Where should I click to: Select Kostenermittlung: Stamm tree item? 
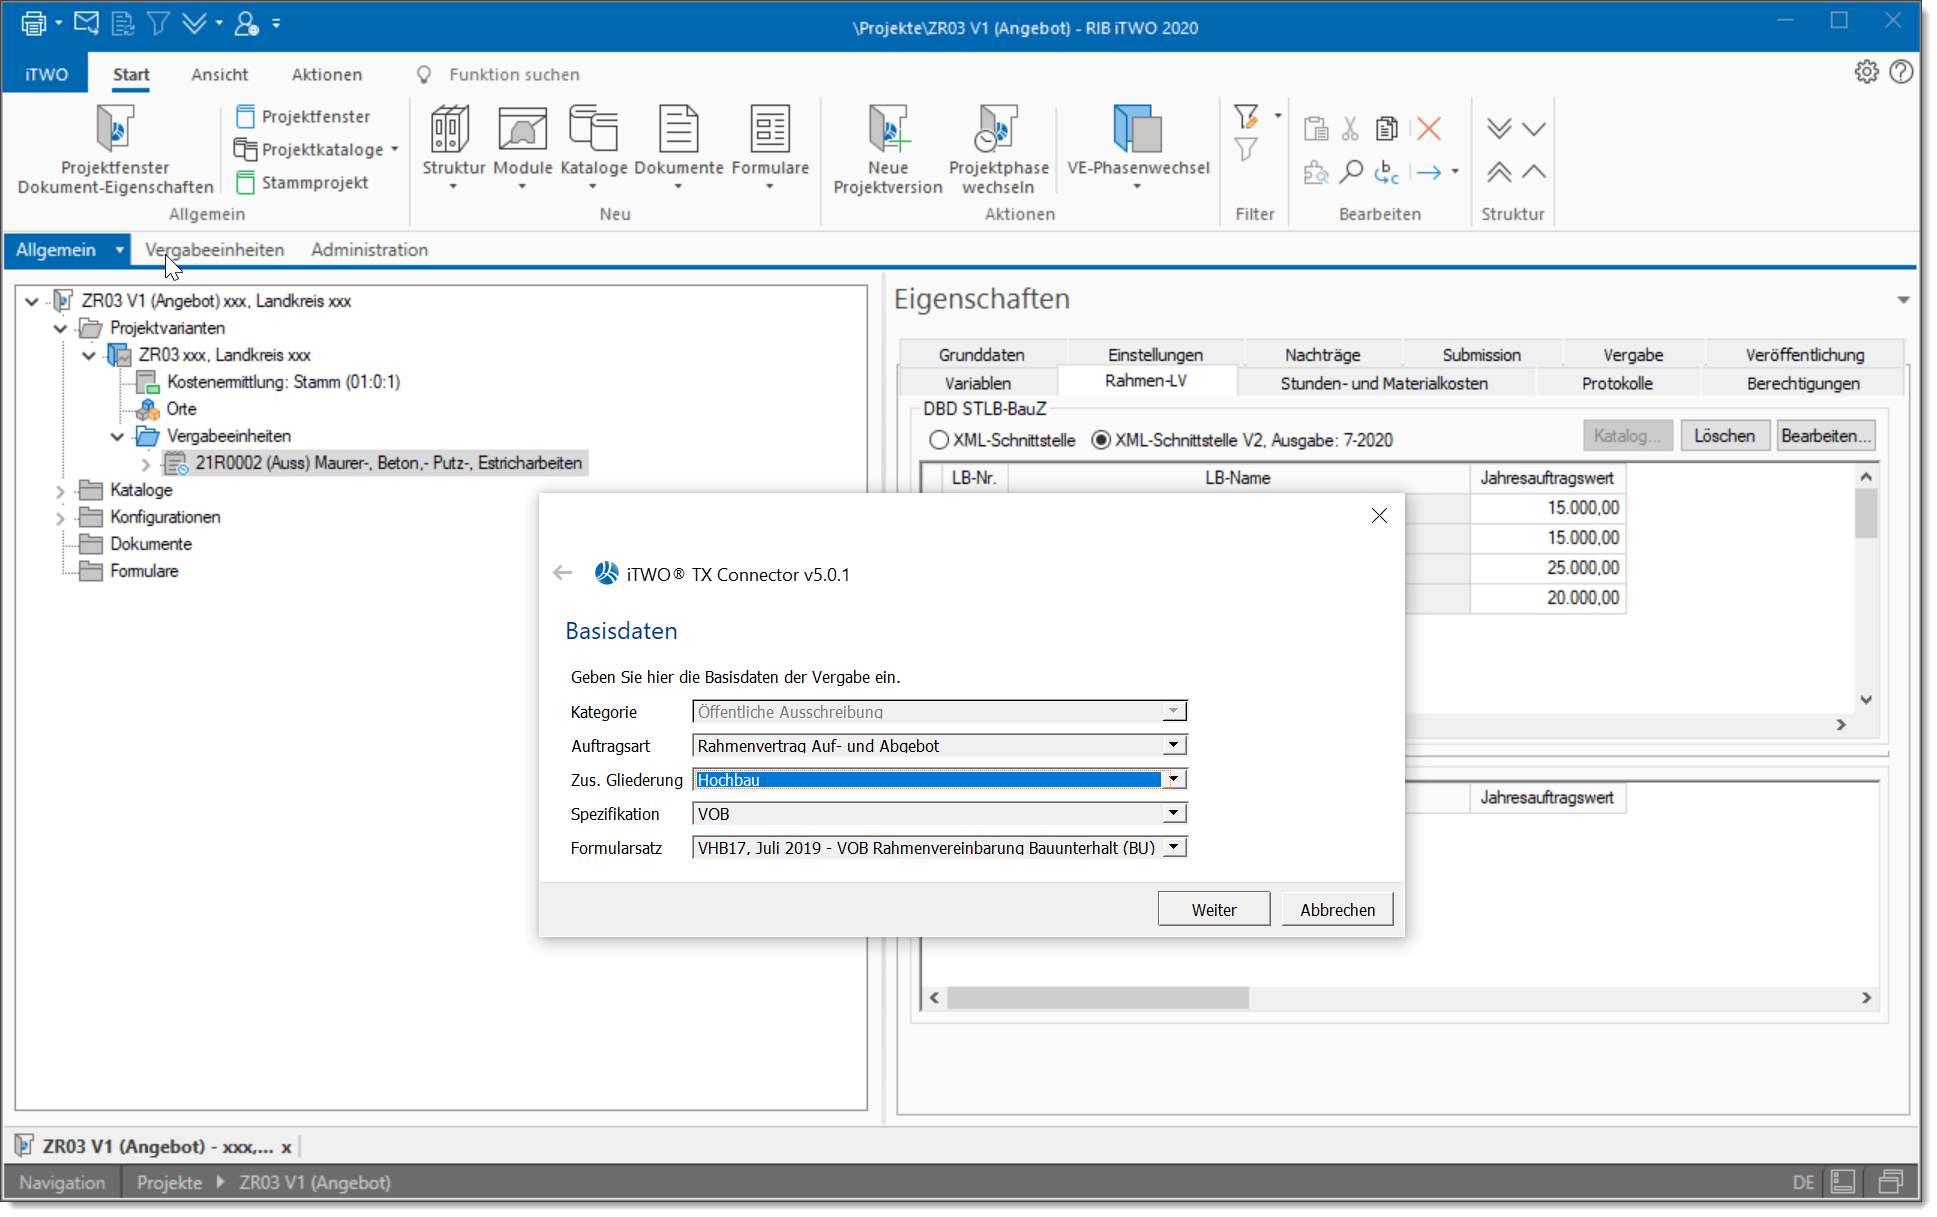pos(284,382)
